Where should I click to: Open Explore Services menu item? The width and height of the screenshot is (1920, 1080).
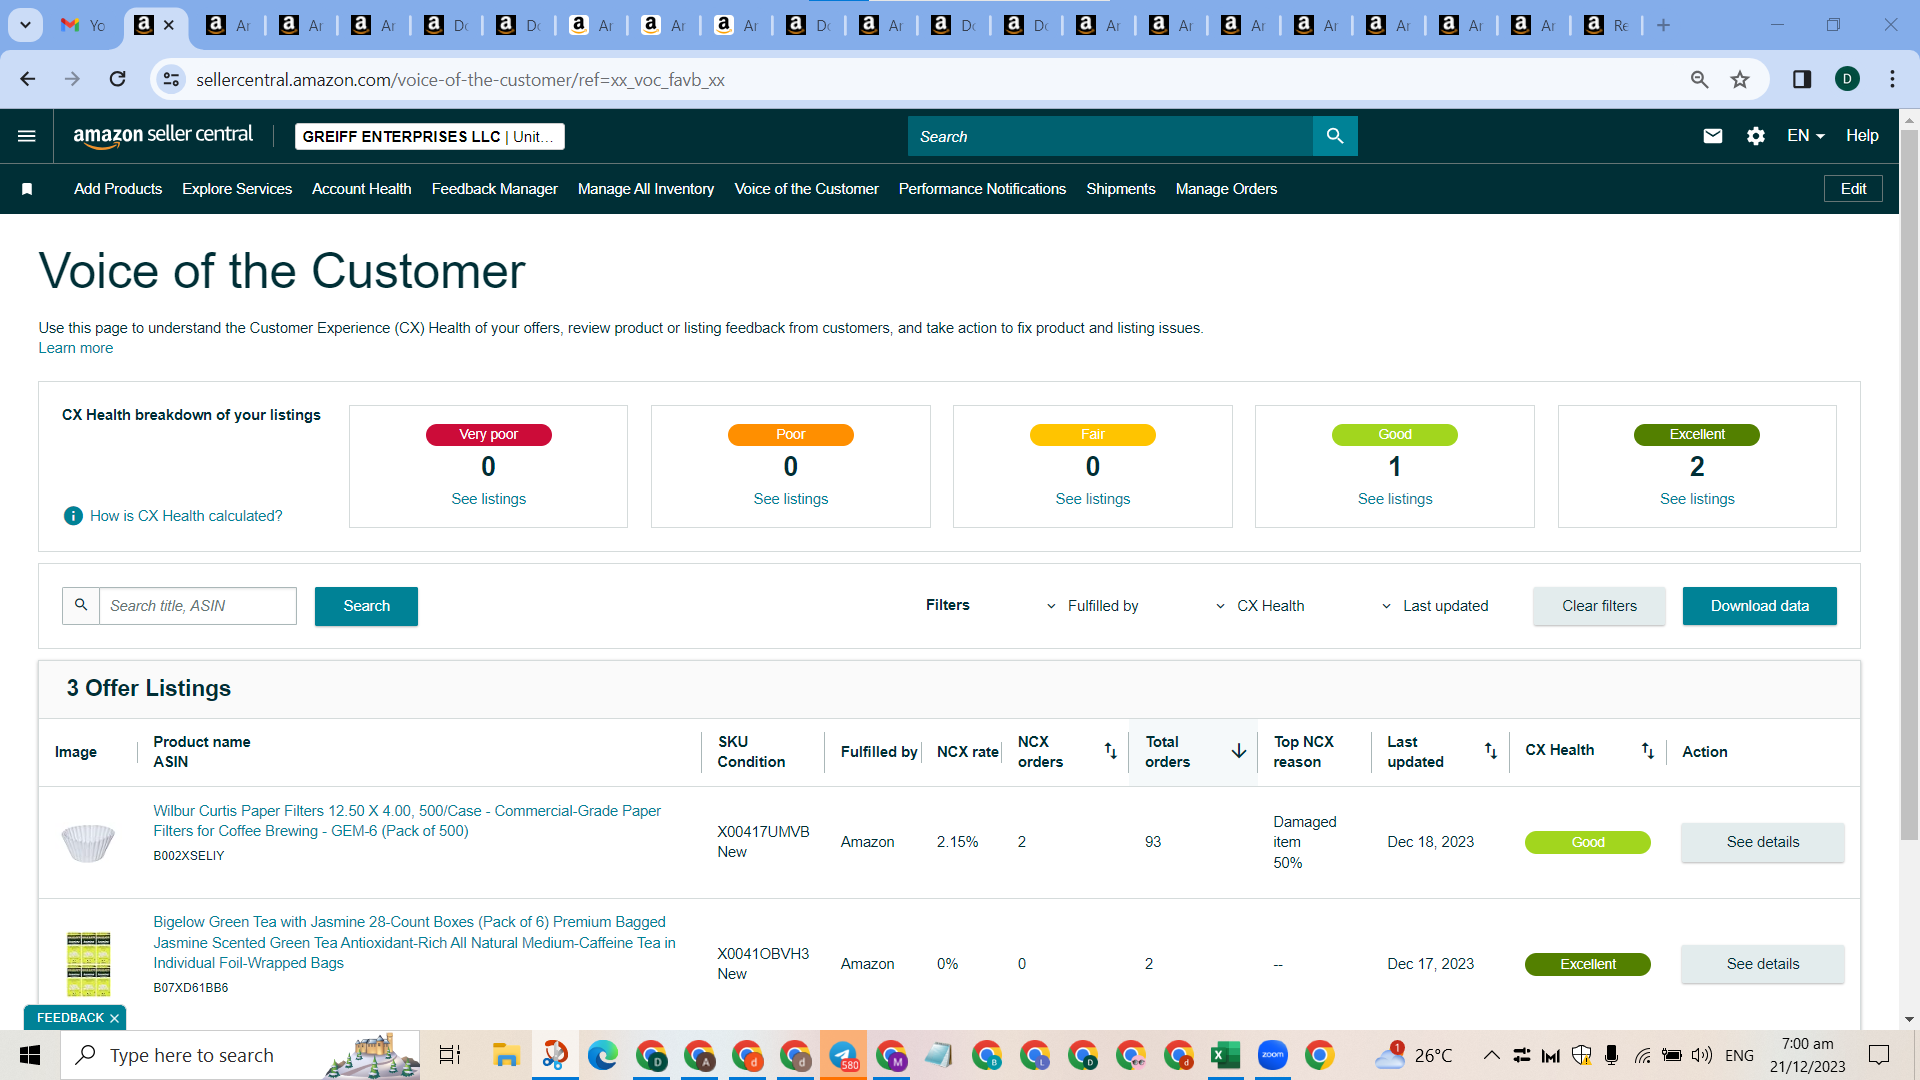tap(237, 189)
